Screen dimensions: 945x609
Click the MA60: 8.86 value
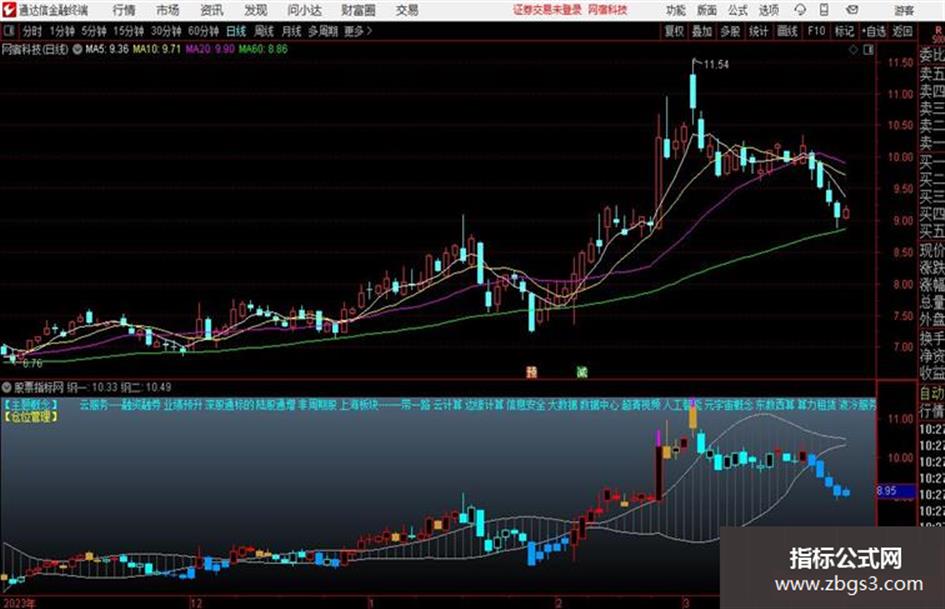pyautogui.click(x=263, y=49)
